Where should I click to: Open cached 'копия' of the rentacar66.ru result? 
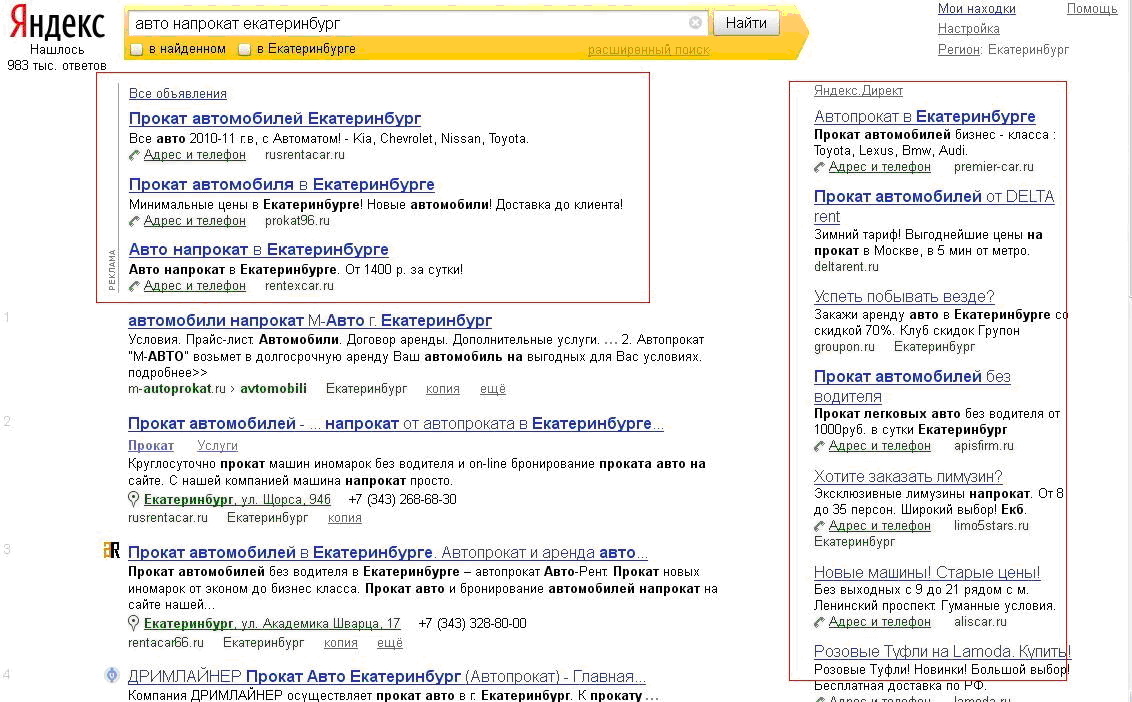pyautogui.click(x=340, y=643)
